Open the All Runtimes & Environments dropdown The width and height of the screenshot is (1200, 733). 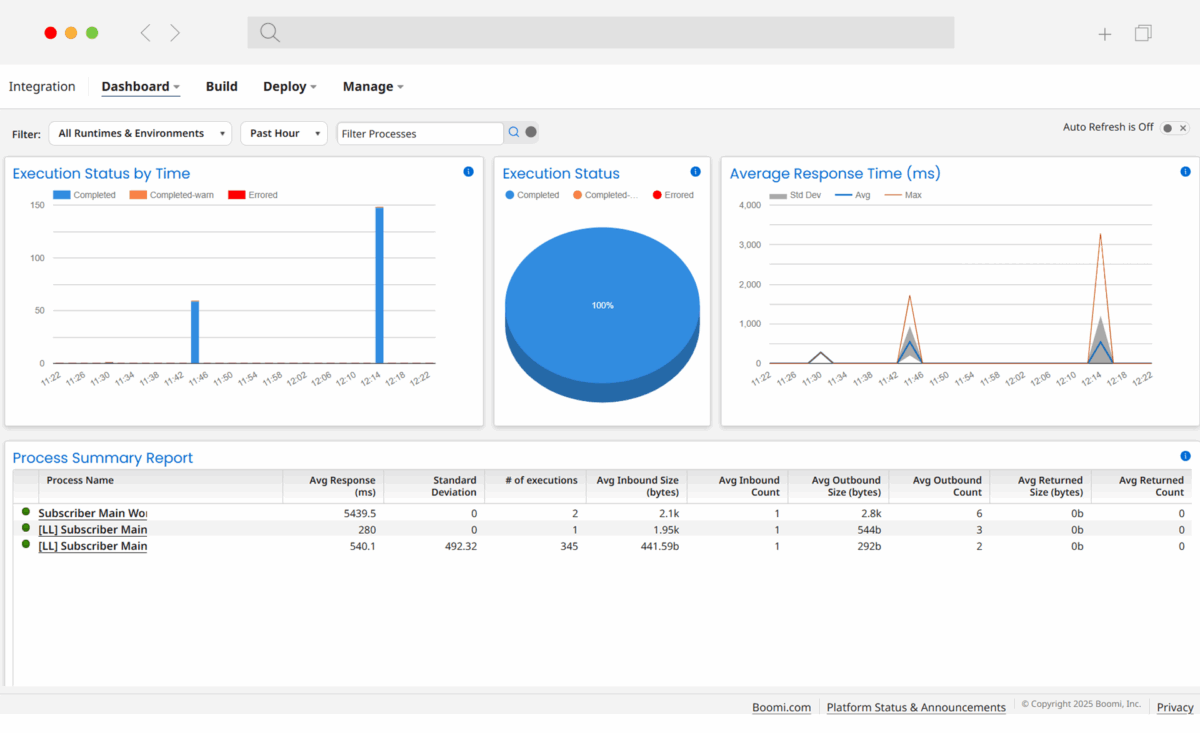click(139, 133)
